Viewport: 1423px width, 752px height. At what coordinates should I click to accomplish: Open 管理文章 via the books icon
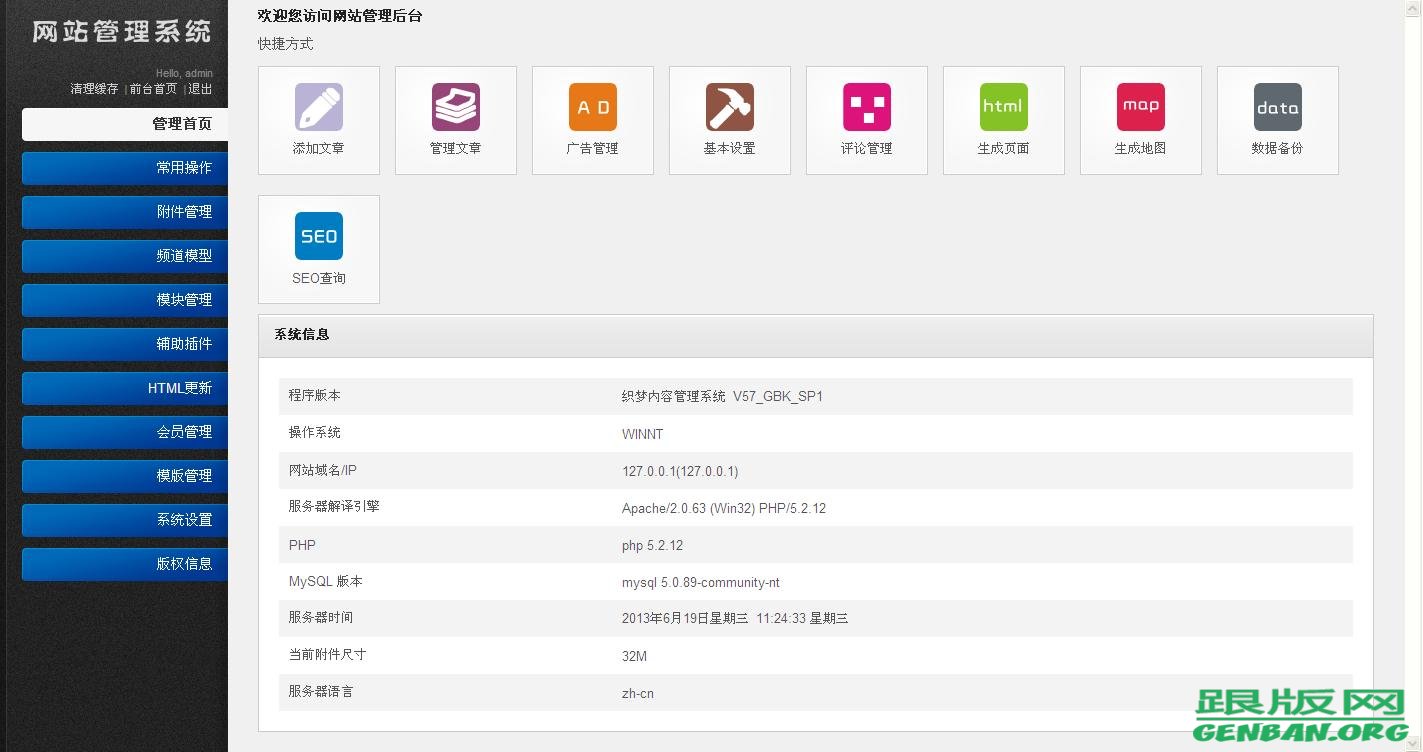pos(455,107)
